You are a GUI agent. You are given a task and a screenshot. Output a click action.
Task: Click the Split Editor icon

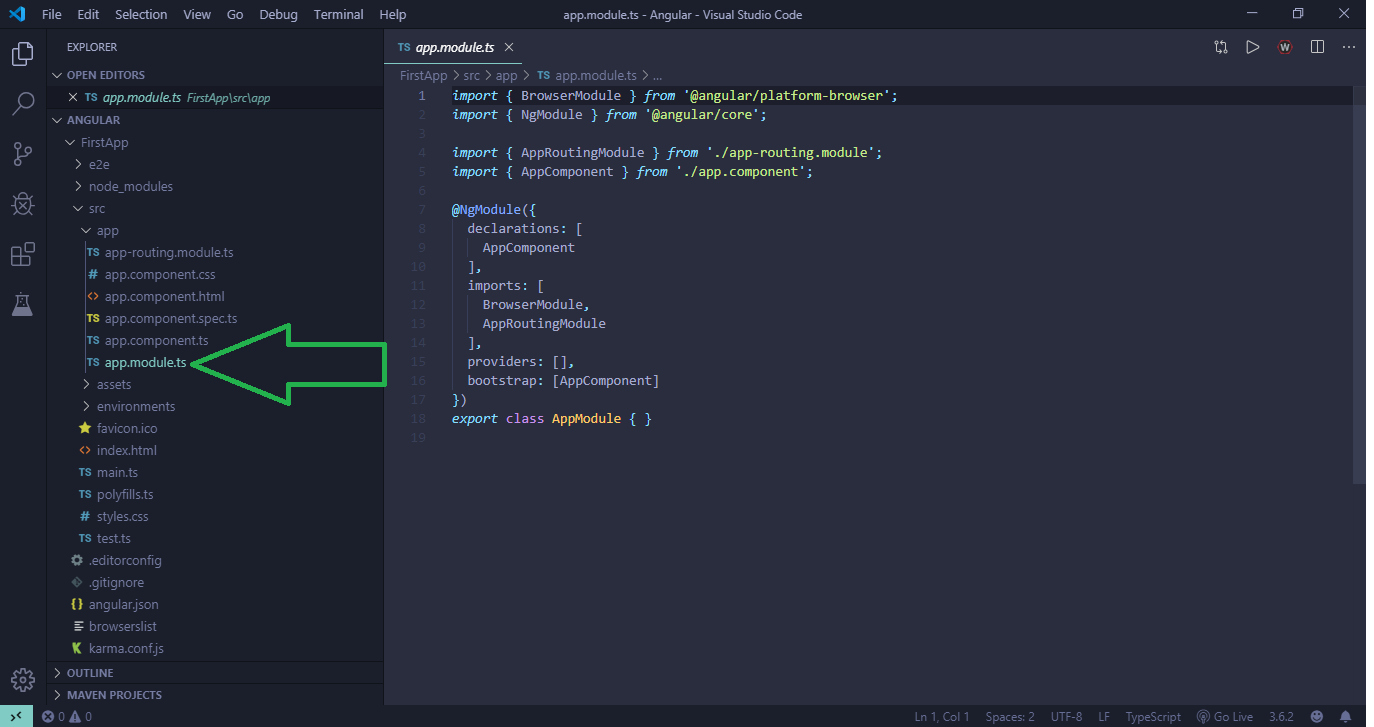click(x=1317, y=47)
